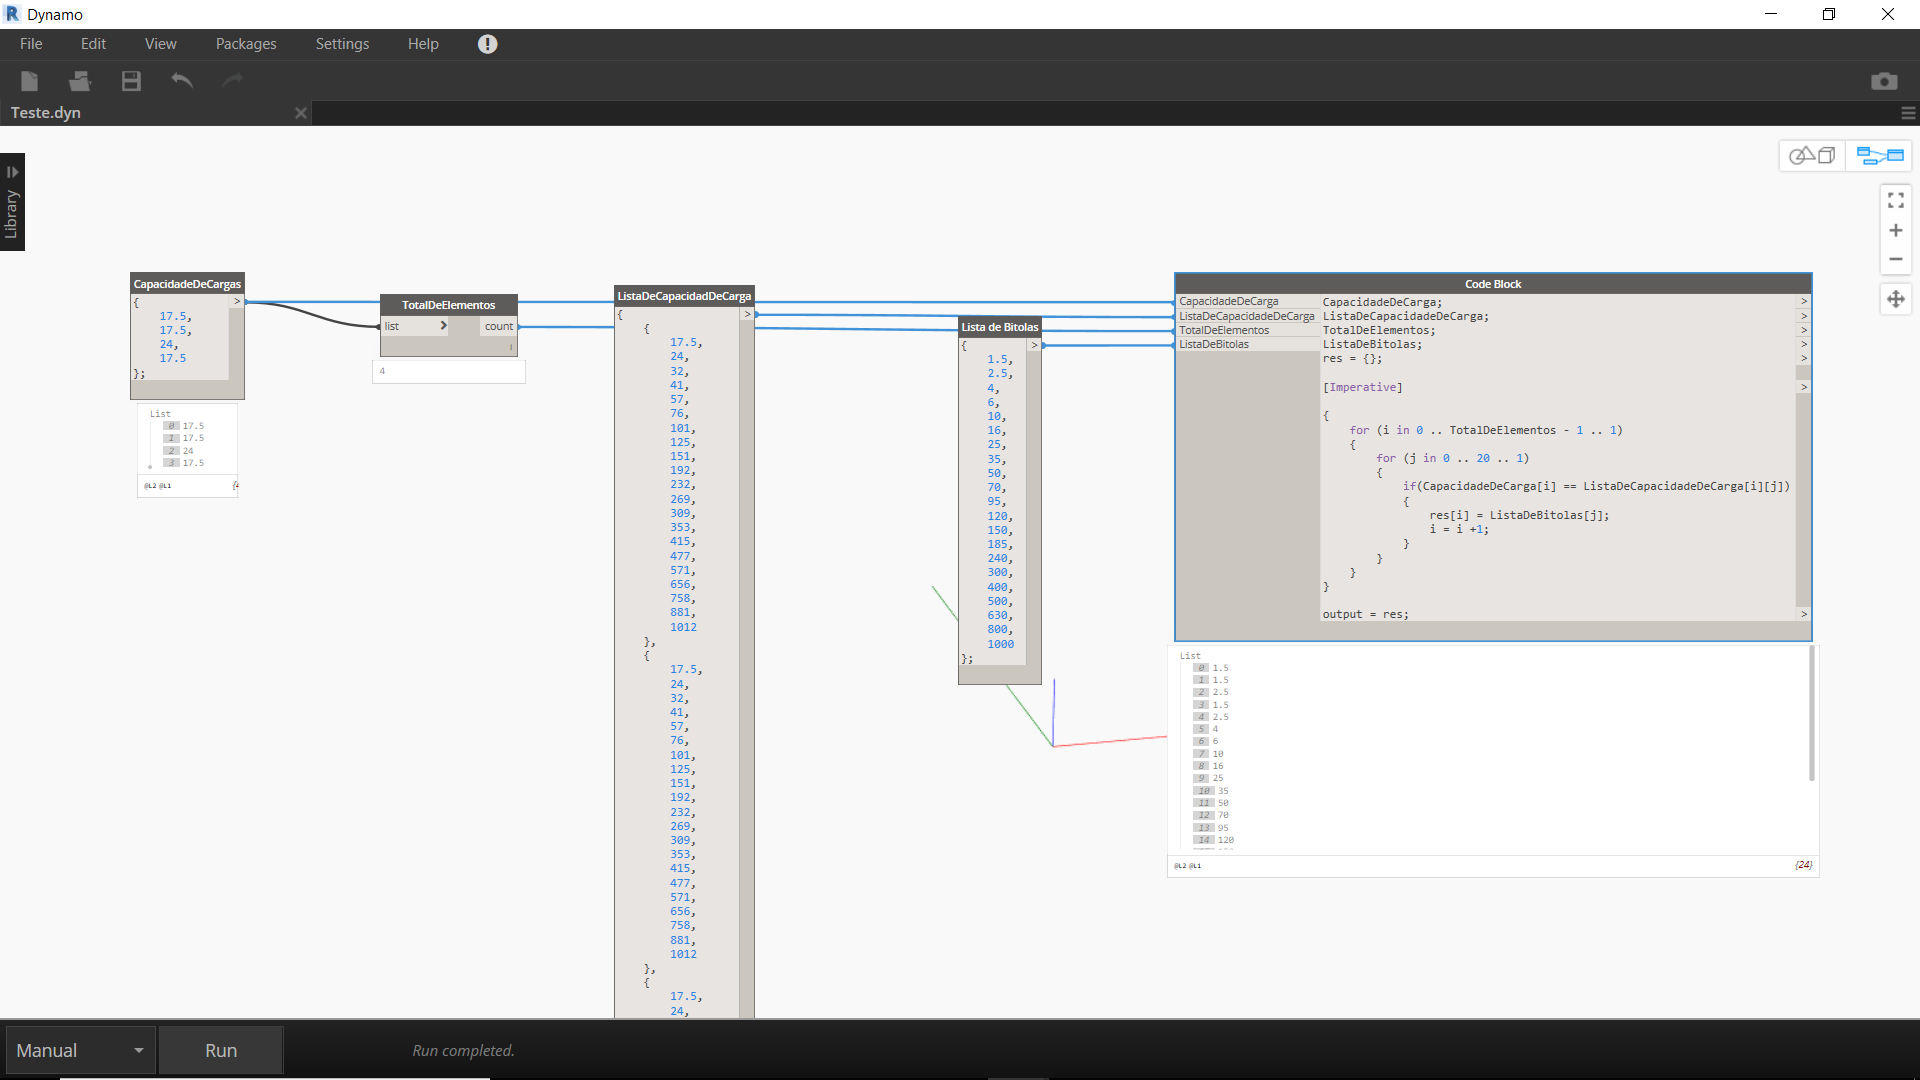Click the Save toolbar icon
The width and height of the screenshot is (1920, 1080).
coord(131,81)
